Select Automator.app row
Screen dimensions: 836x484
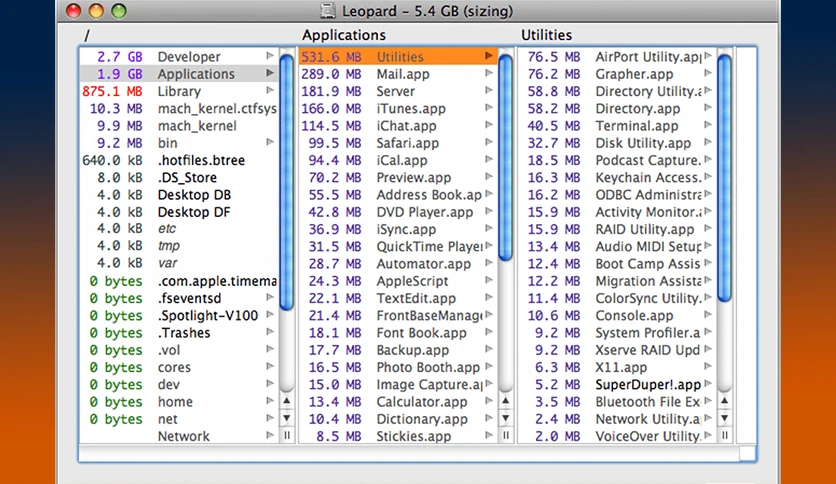click(398, 263)
